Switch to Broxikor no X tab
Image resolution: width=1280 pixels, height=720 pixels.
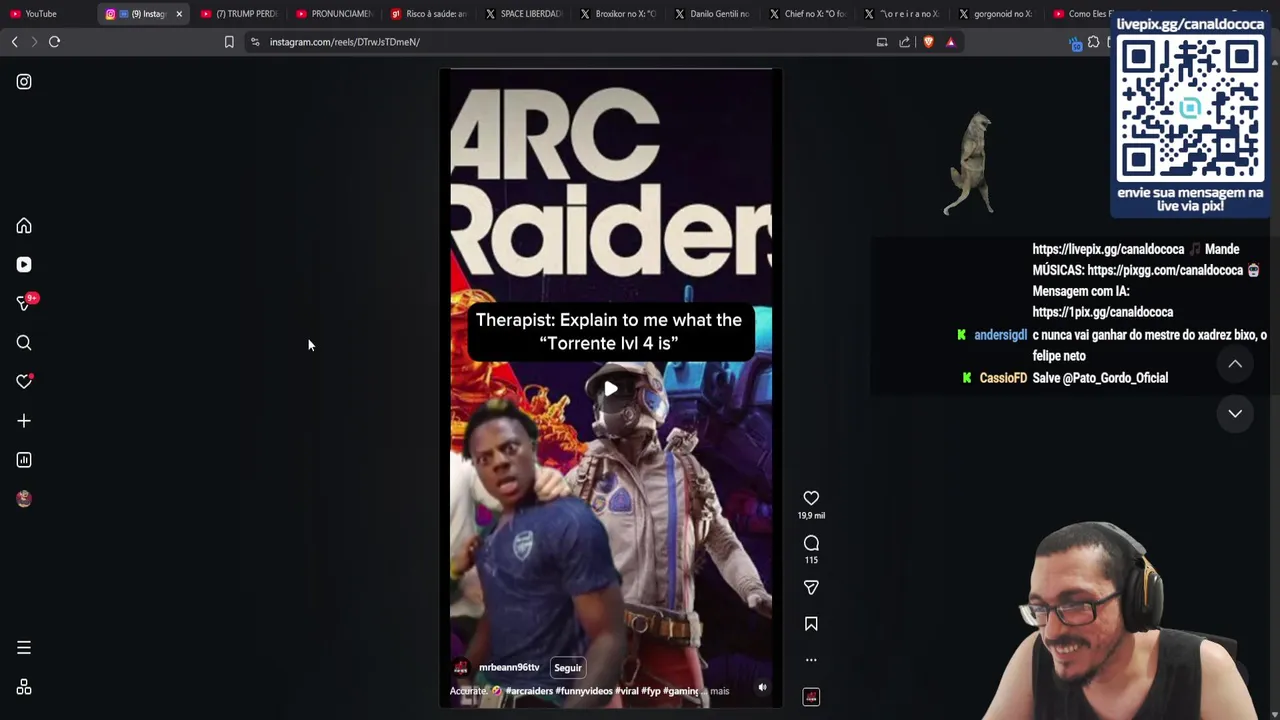coord(618,14)
